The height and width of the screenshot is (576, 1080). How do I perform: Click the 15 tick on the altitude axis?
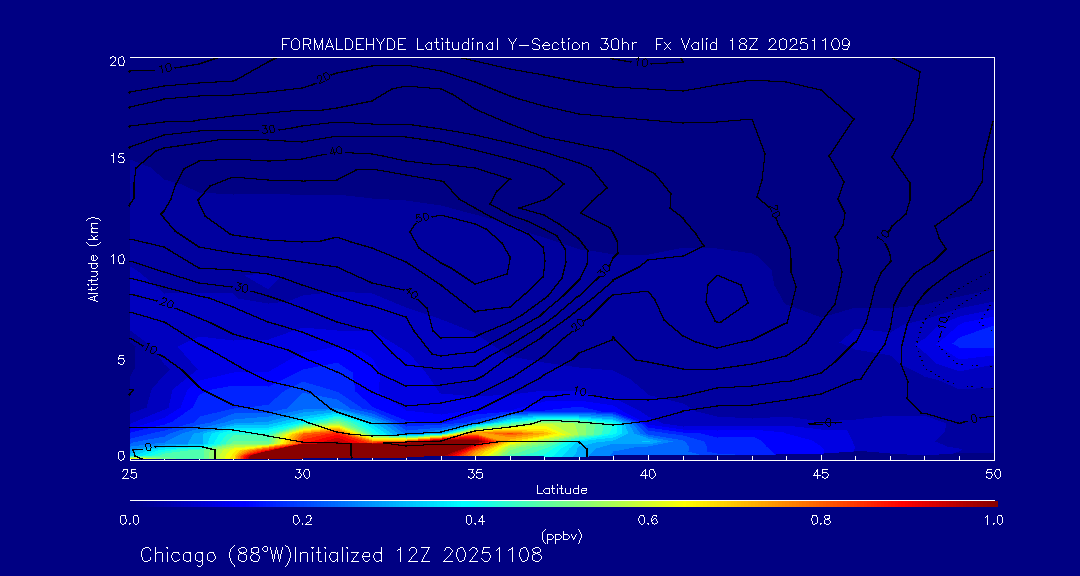(116, 160)
